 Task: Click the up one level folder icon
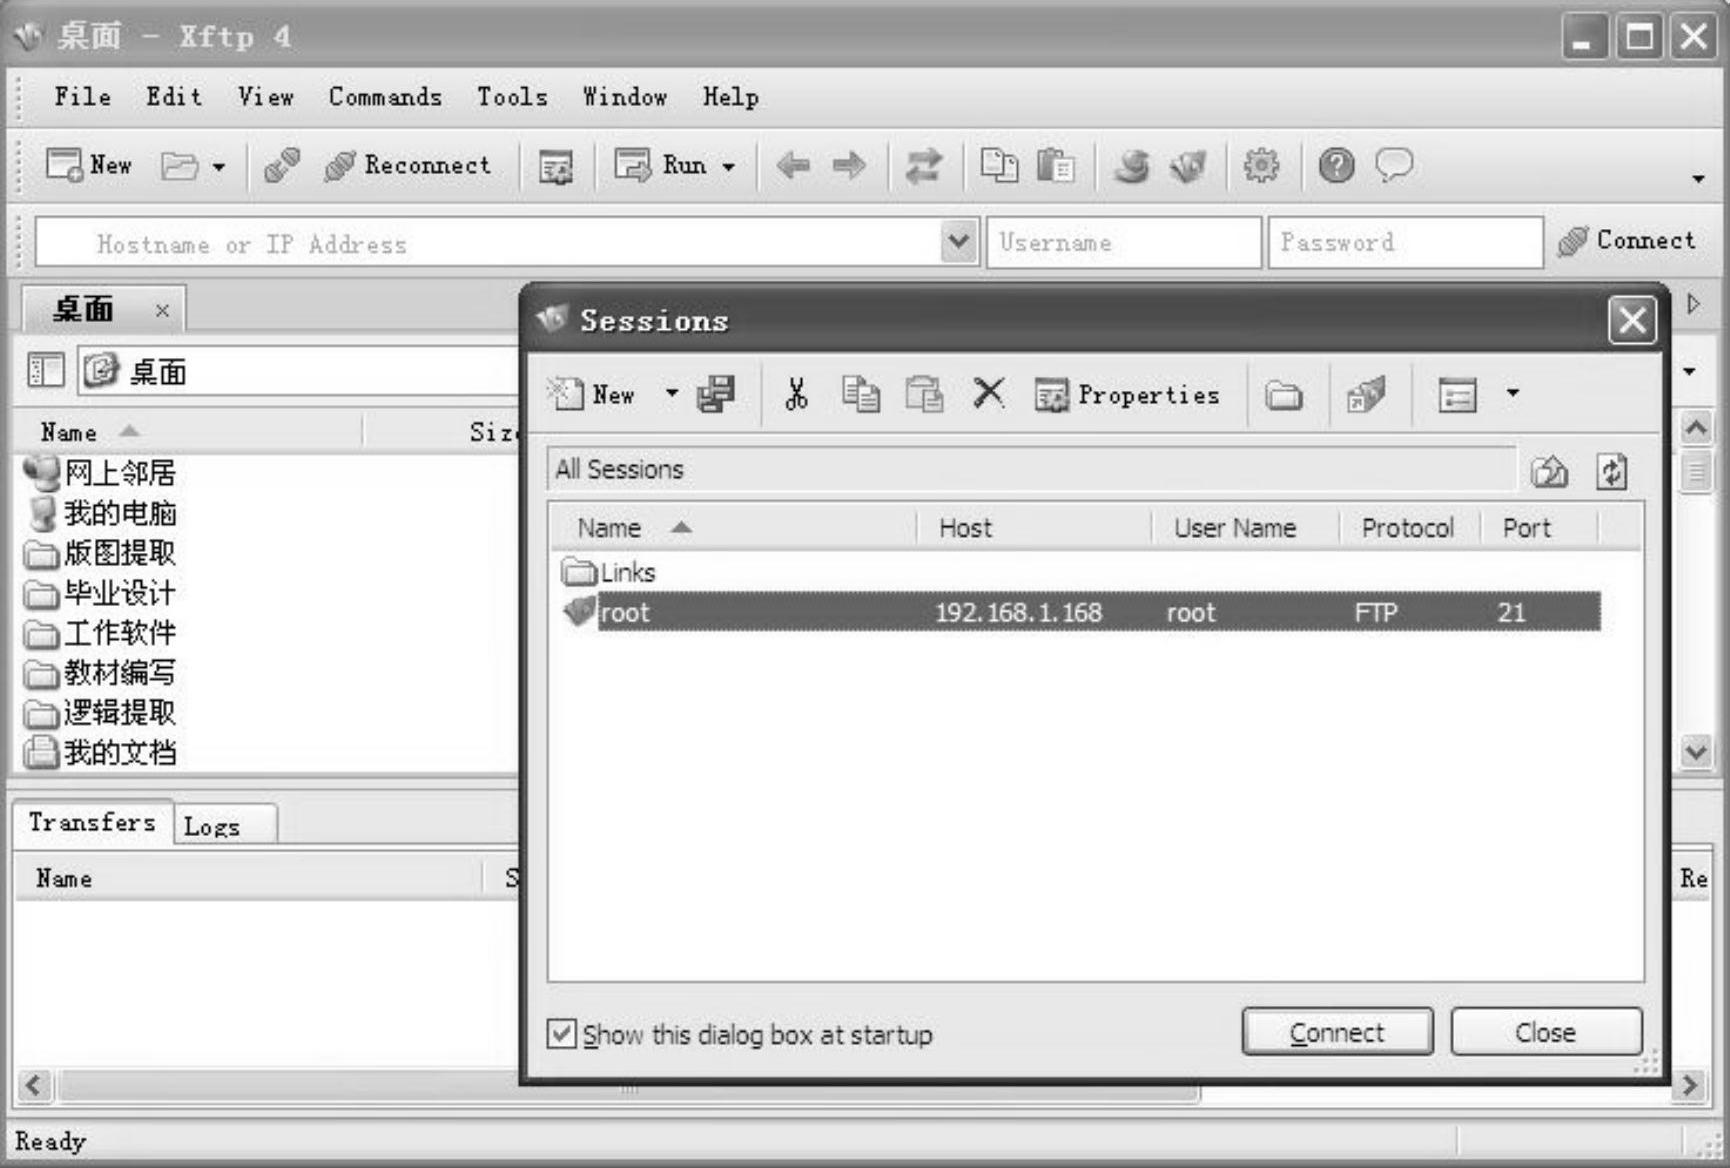(1550, 471)
